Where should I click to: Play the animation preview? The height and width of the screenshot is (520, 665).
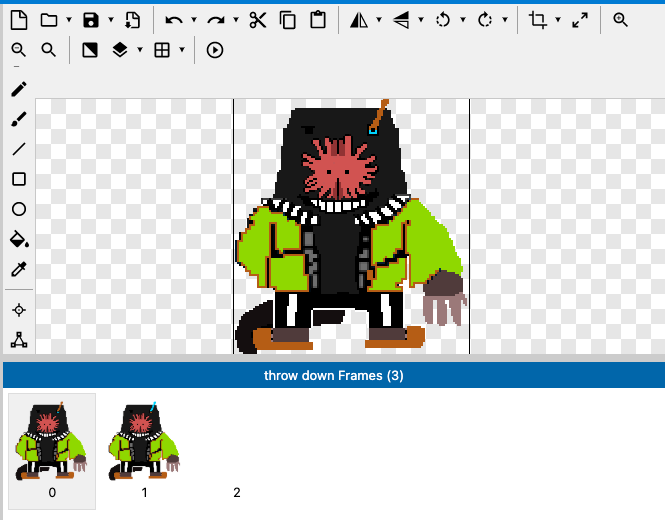215,50
